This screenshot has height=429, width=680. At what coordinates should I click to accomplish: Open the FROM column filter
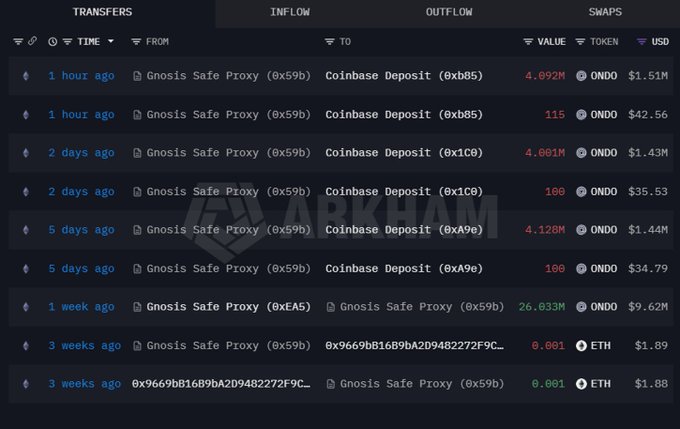click(136, 42)
